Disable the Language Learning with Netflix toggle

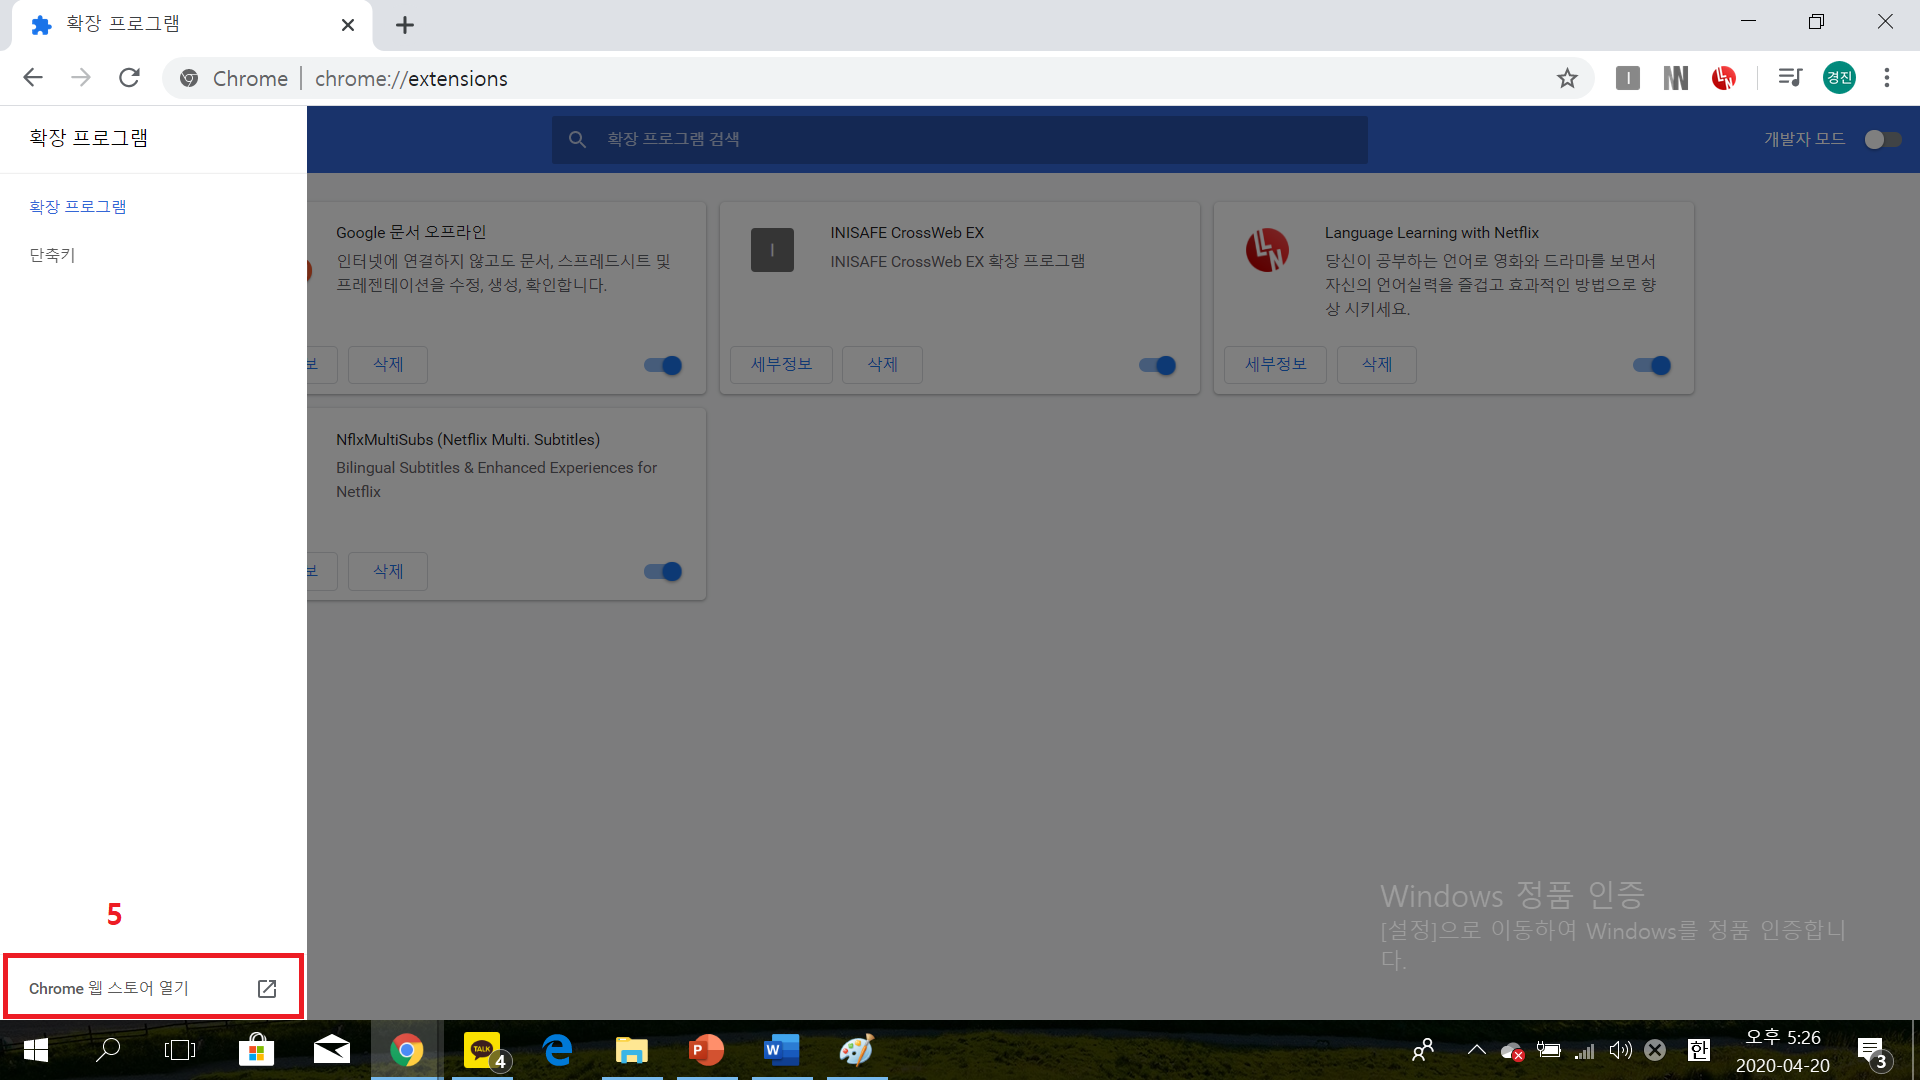[1652, 365]
